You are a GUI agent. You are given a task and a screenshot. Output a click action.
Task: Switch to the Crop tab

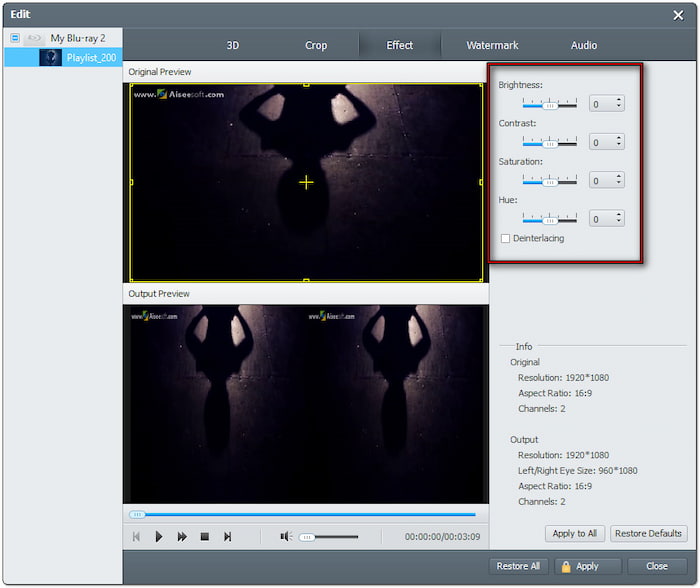coord(316,45)
